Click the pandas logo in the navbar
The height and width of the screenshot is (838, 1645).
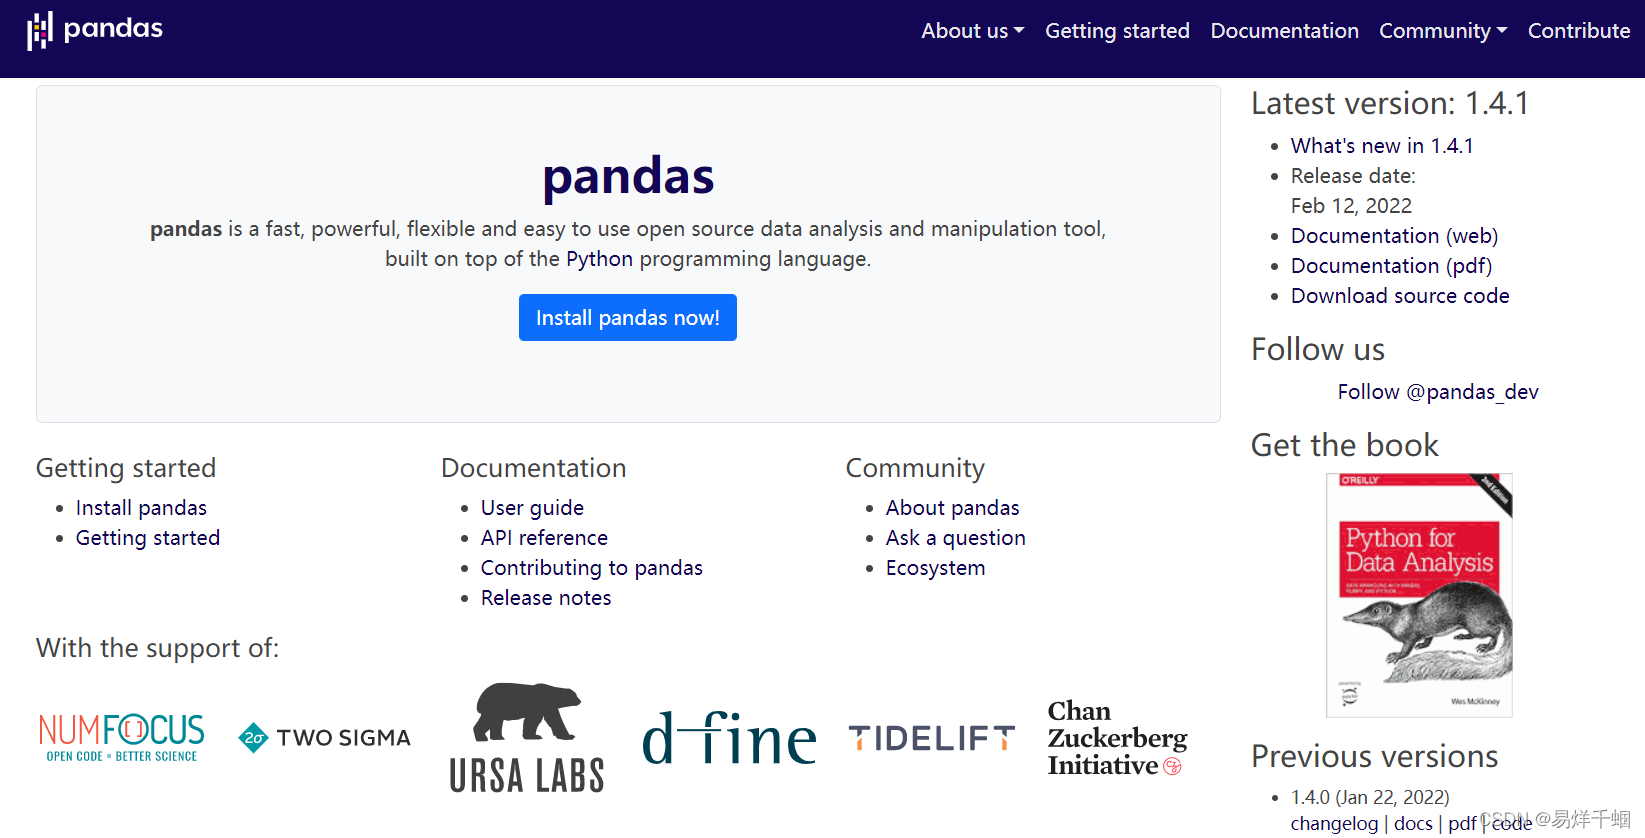pyautogui.click(x=95, y=30)
